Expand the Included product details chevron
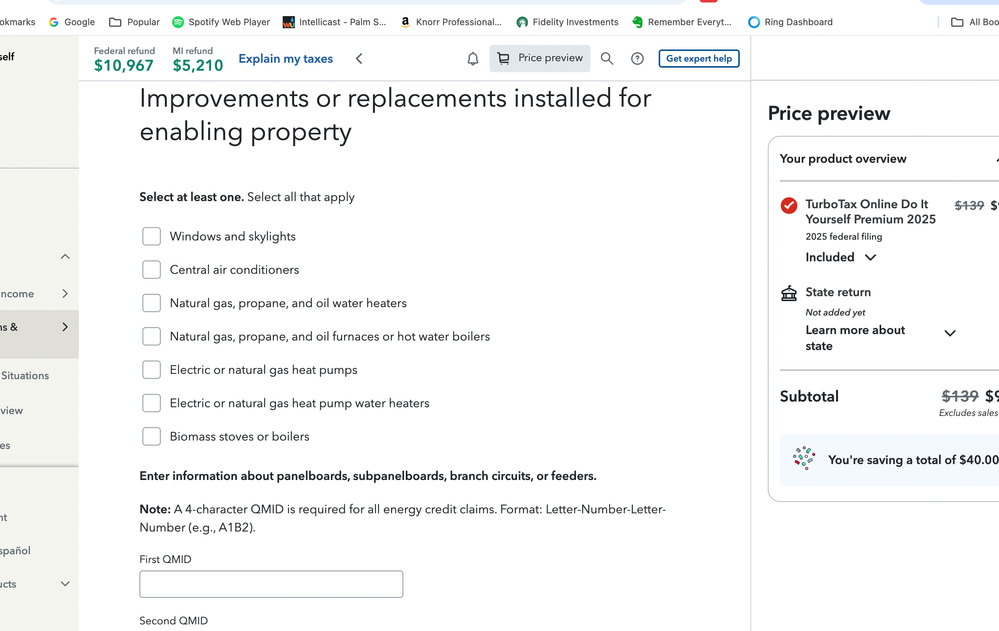This screenshot has height=631, width=999. tap(870, 258)
